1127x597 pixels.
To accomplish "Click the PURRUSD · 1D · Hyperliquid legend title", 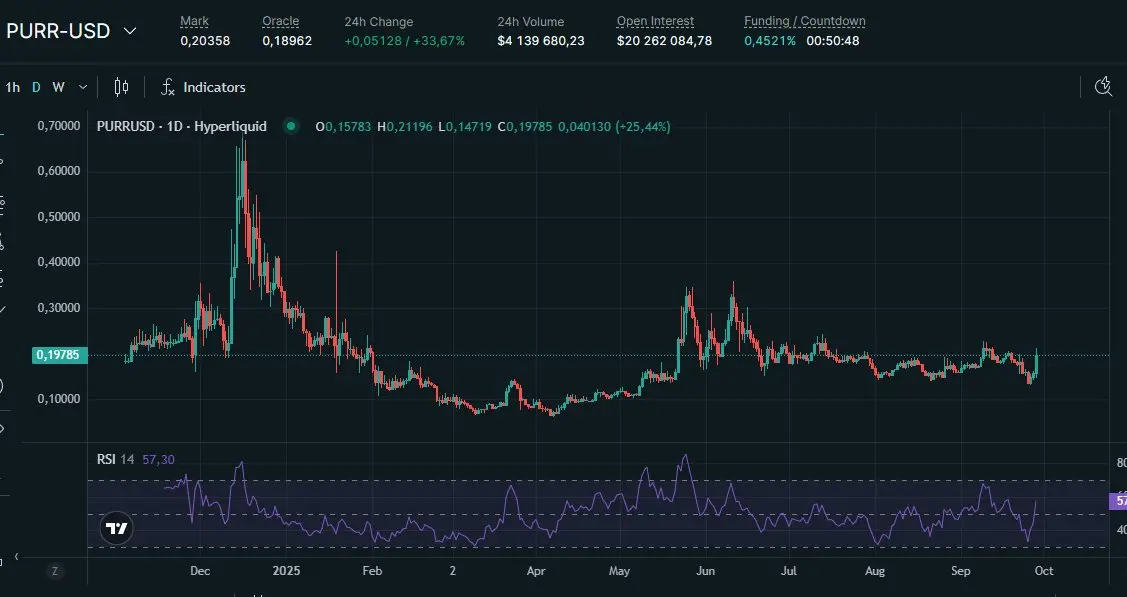I will [x=182, y=126].
